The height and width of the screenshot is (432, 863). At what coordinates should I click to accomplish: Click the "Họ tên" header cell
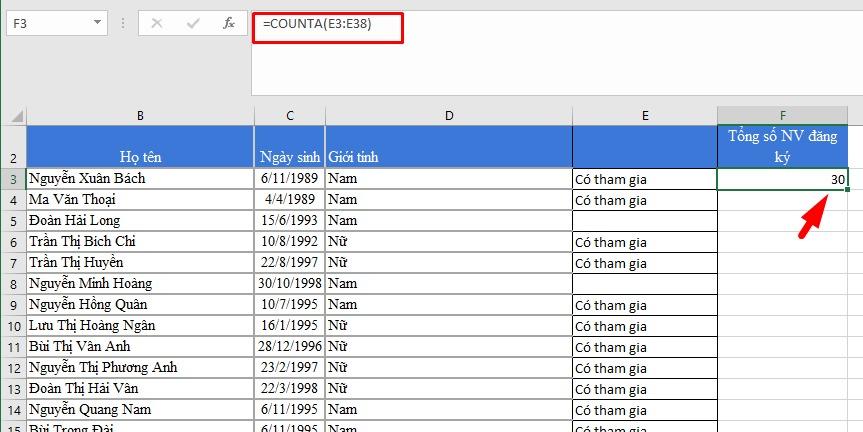(x=140, y=157)
